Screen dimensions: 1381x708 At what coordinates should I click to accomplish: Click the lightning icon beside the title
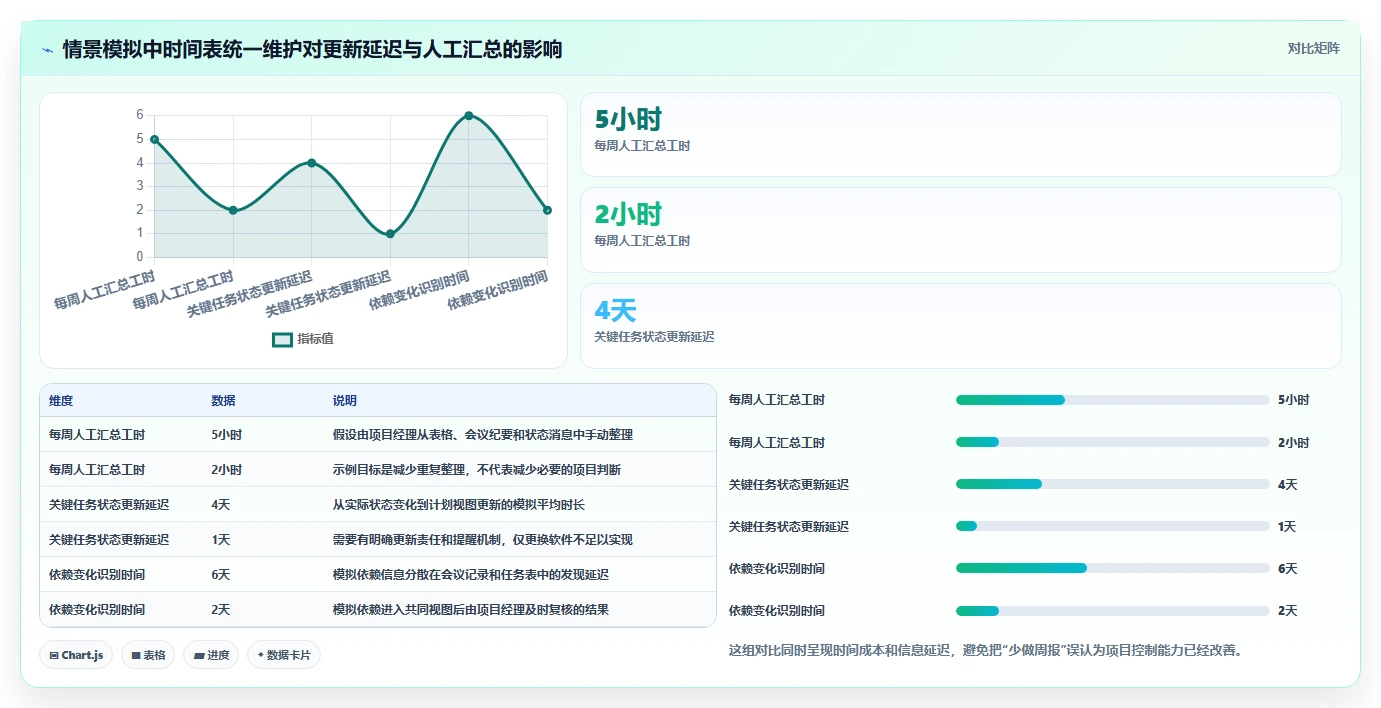click(48, 49)
